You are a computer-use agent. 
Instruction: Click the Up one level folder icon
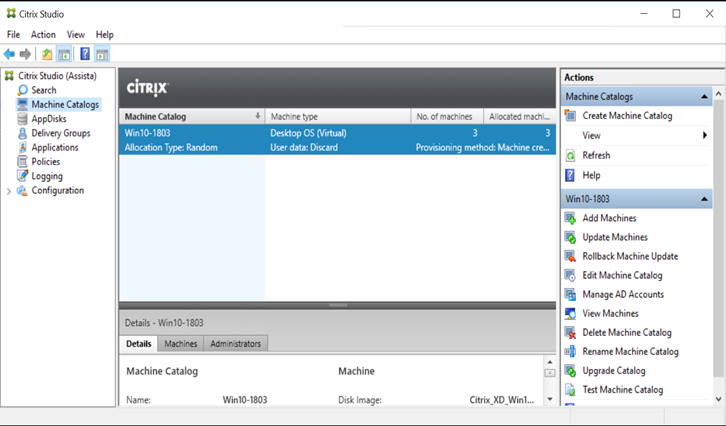47,54
